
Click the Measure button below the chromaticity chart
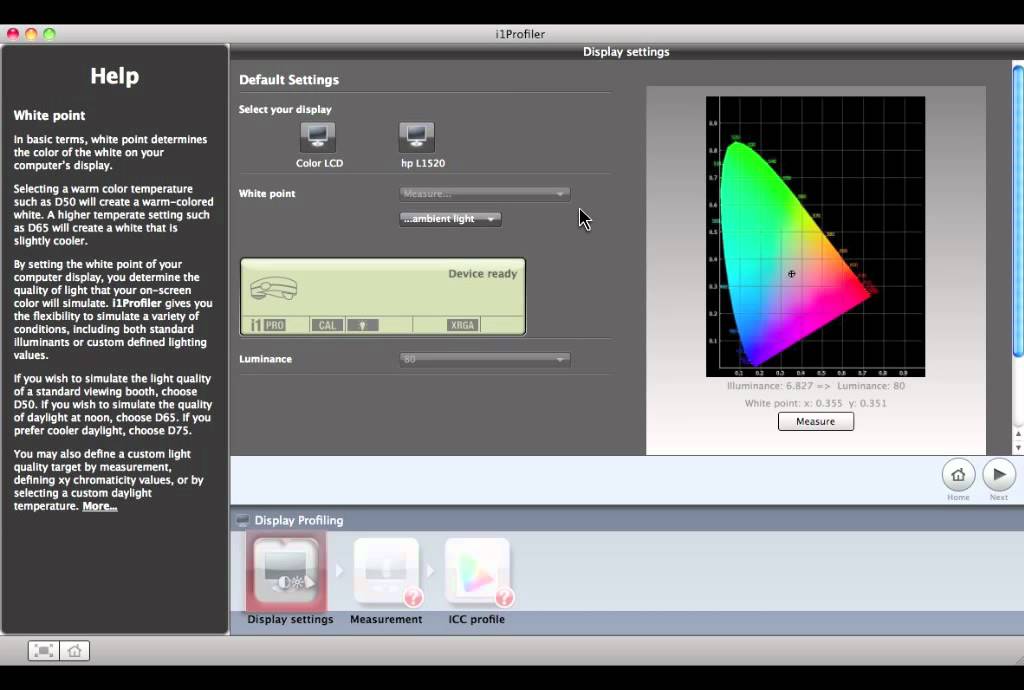(x=816, y=421)
